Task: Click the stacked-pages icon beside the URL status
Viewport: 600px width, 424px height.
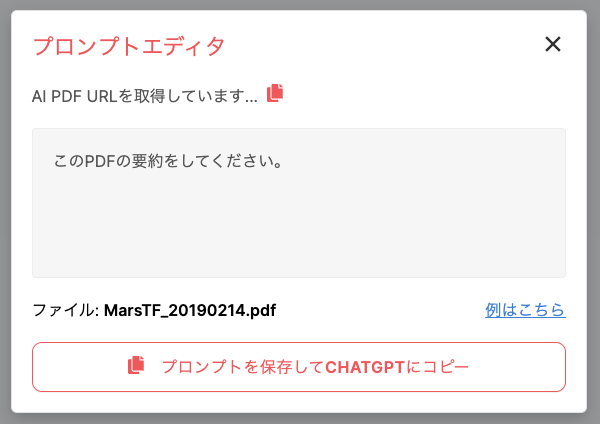Action: 275,93
